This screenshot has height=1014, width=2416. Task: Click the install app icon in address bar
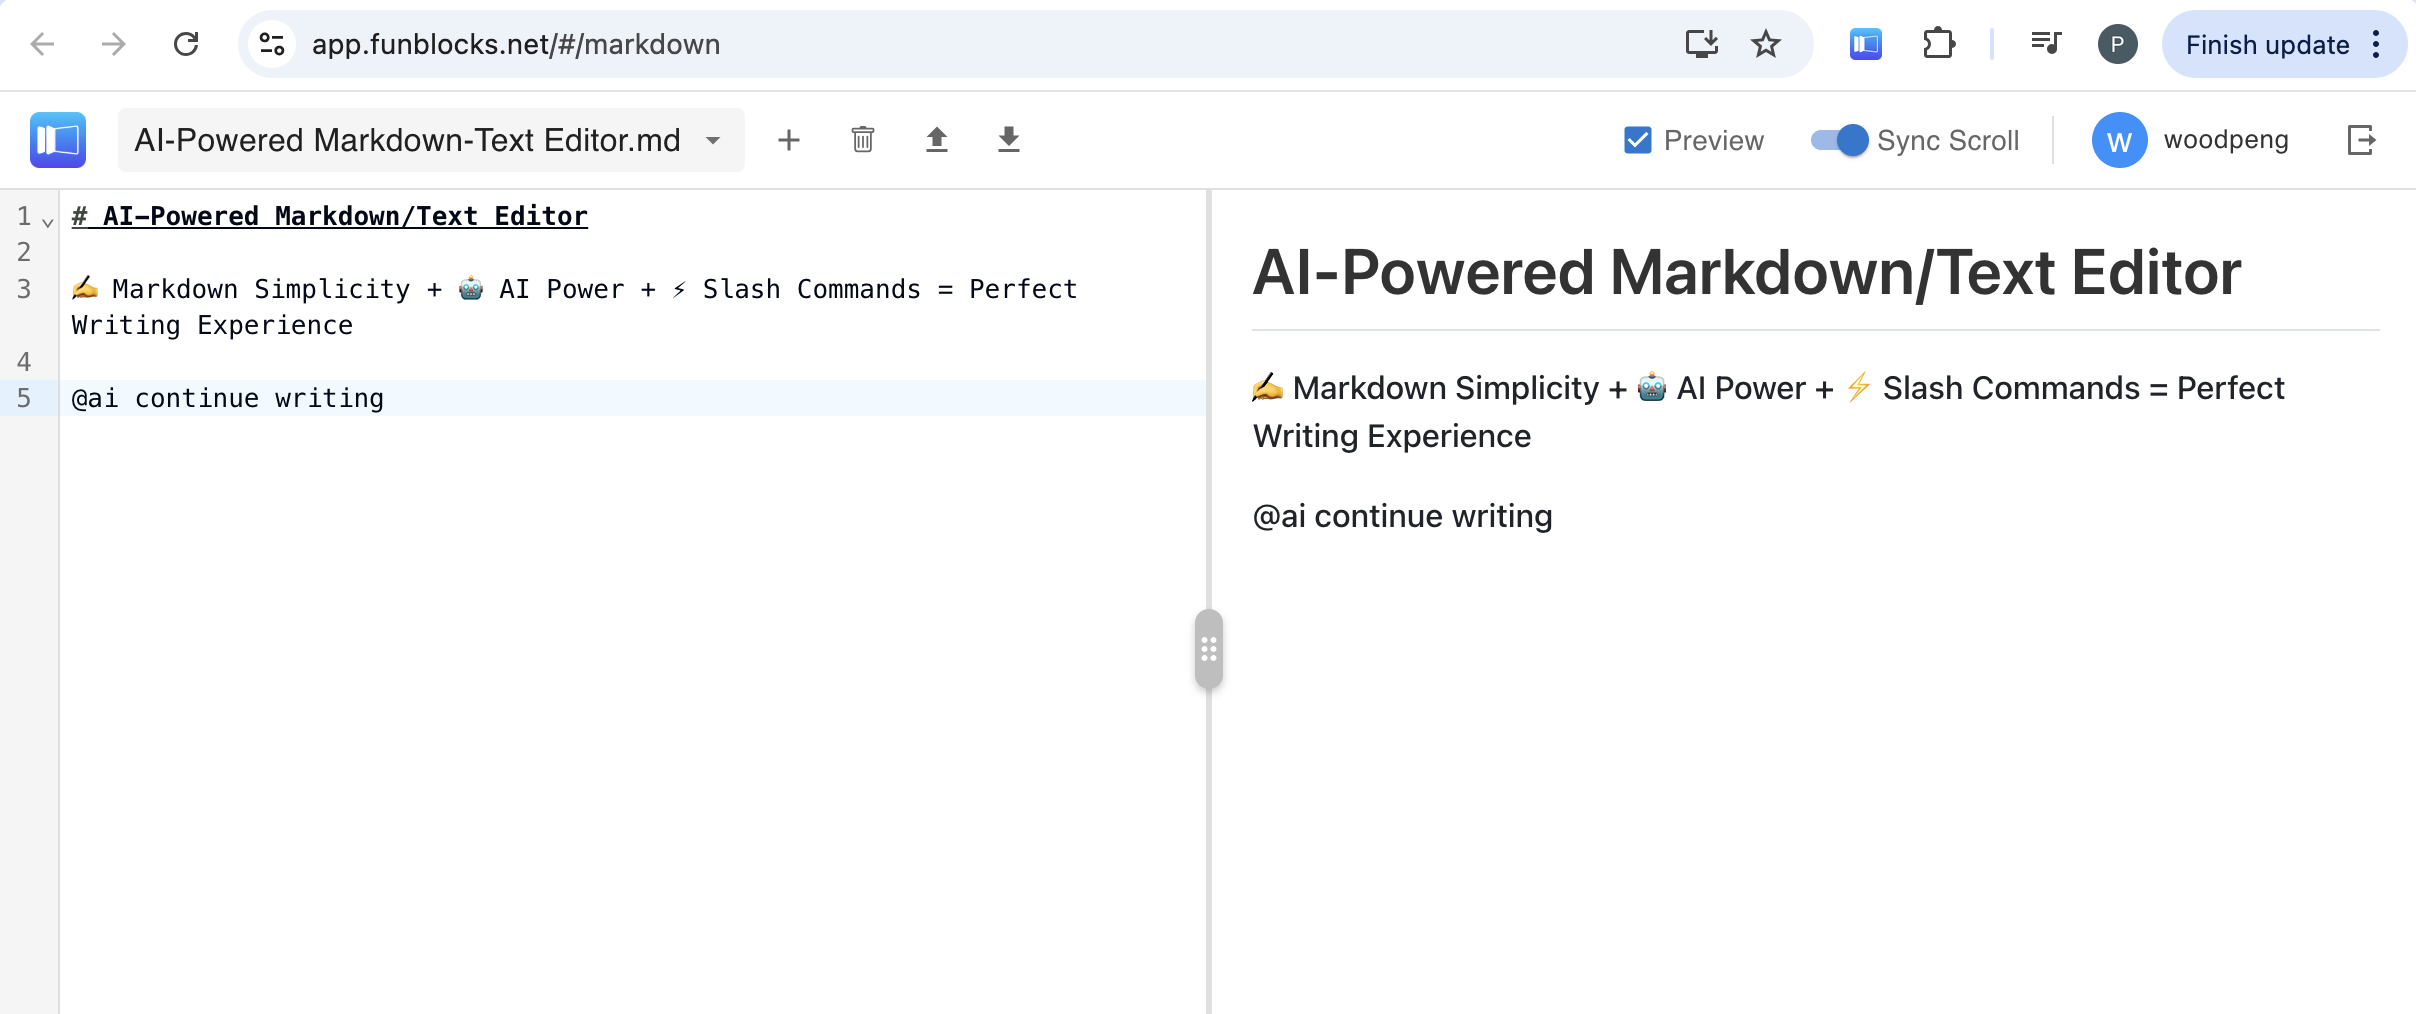tap(1702, 44)
